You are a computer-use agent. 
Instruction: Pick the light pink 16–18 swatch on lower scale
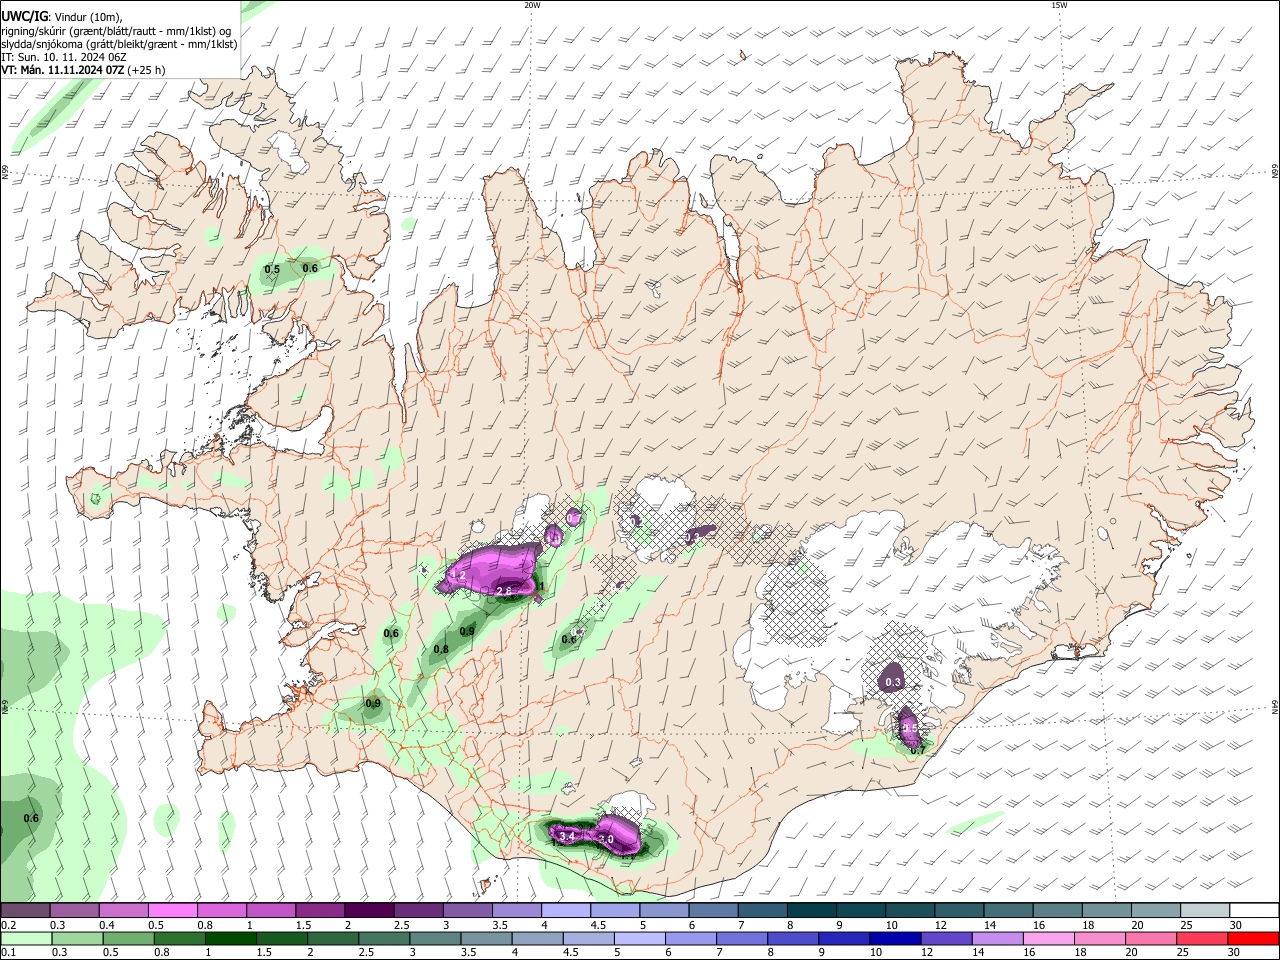tap(1050, 938)
